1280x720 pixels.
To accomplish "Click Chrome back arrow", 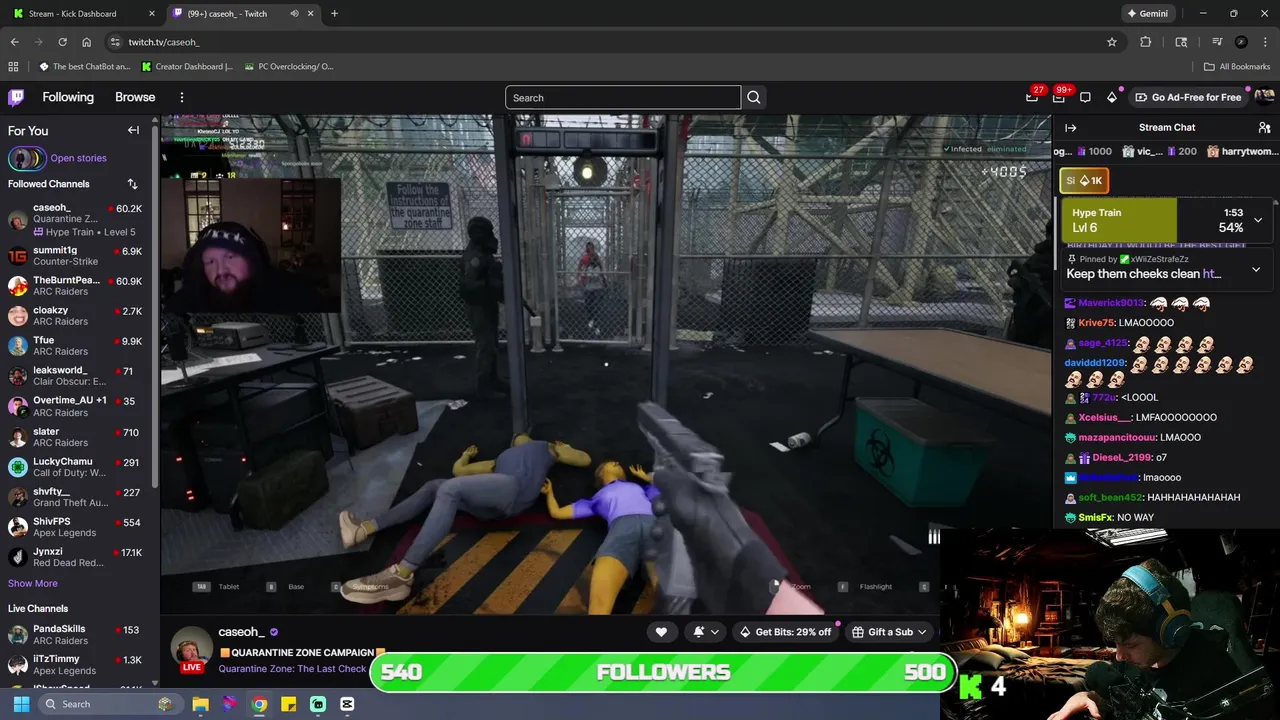I will click(14, 42).
